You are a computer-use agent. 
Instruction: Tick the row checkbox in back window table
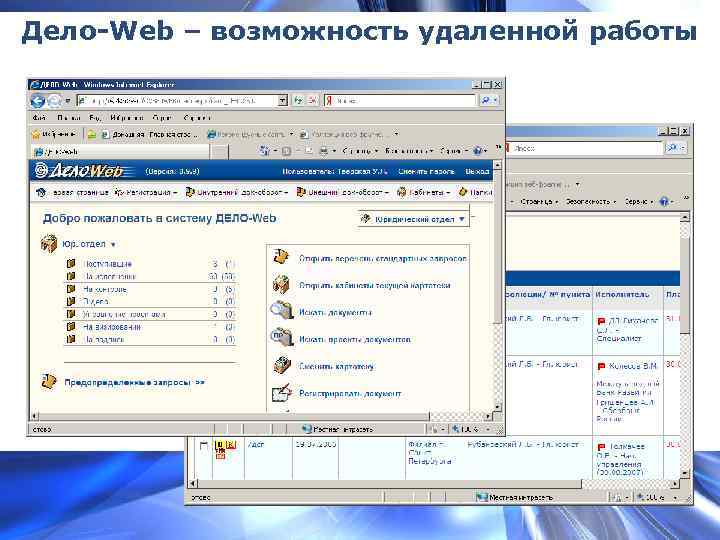coord(203,445)
